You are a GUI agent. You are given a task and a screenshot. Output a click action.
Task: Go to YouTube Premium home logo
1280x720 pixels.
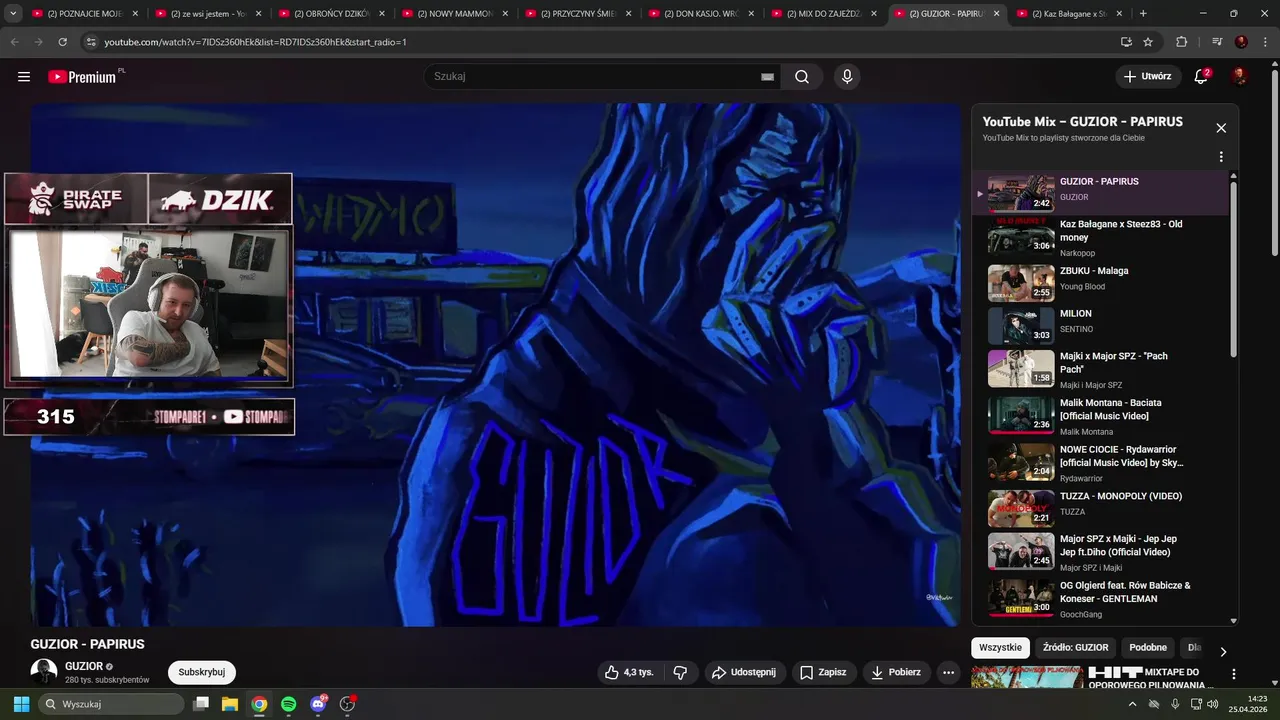(85, 76)
